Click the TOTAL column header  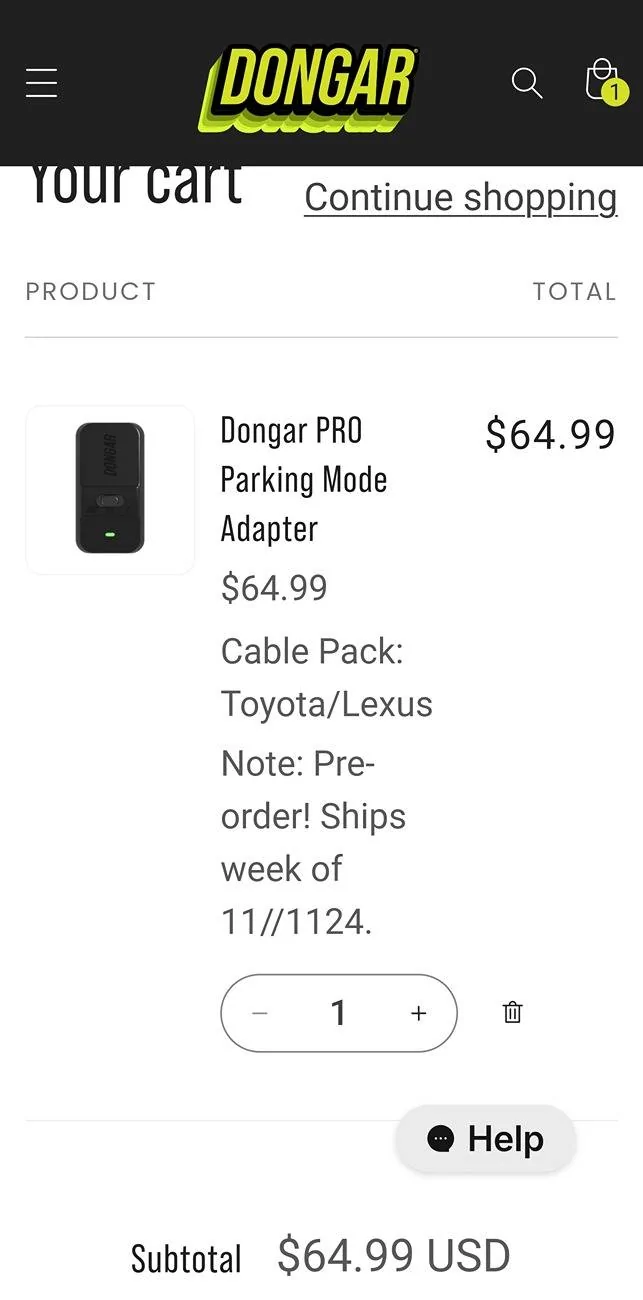pos(574,291)
